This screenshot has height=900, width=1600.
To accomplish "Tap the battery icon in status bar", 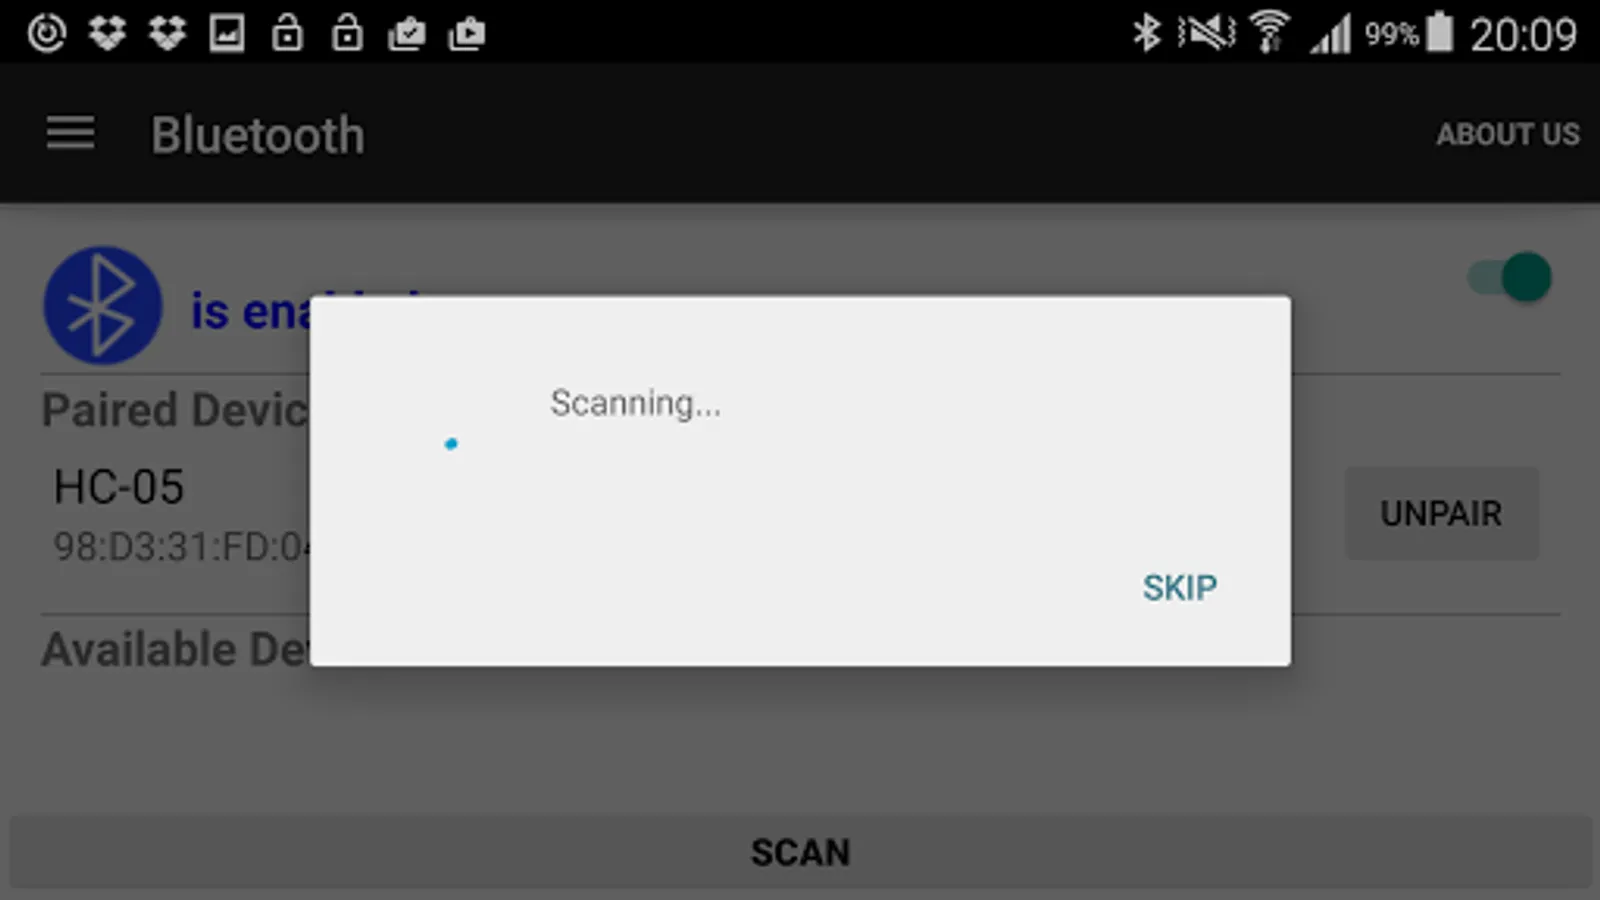I will (1439, 31).
